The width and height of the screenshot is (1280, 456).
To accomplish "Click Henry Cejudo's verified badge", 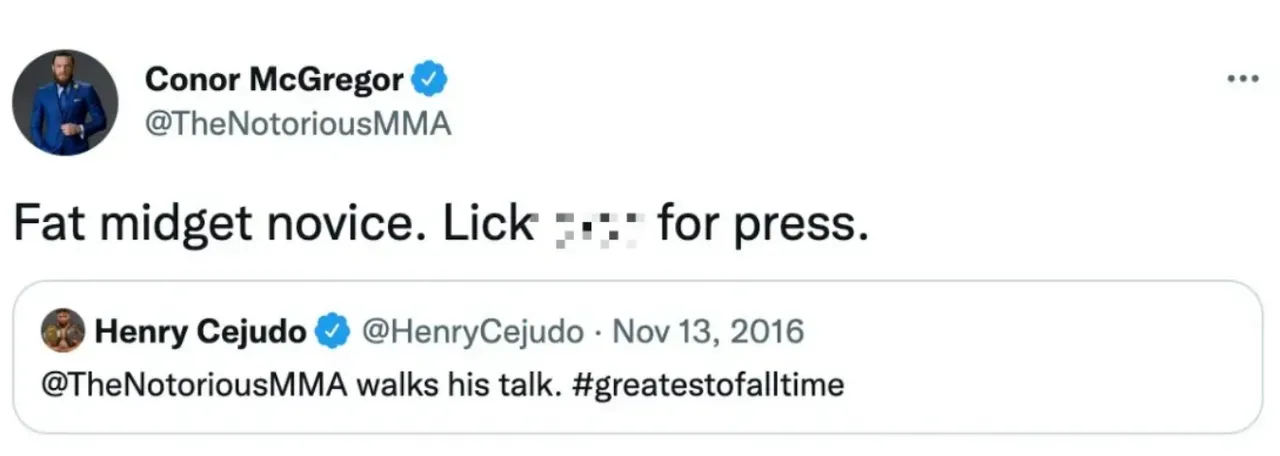I will 333,331.
